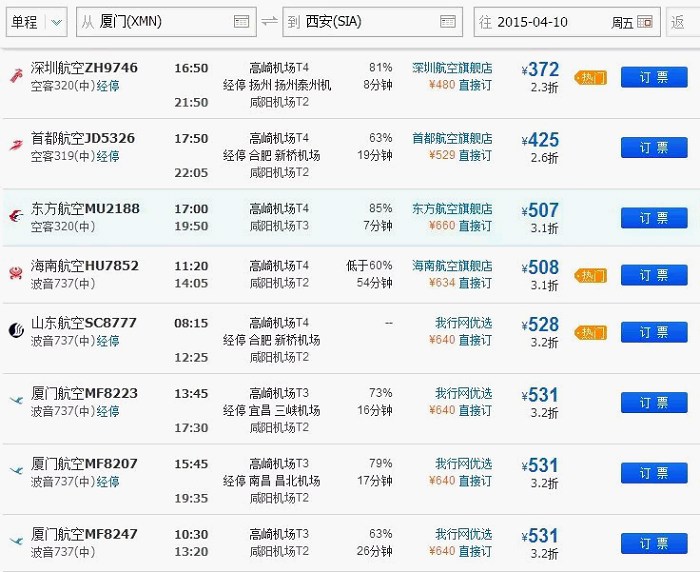Image resolution: width=700 pixels, height=572 pixels.
Task: Book ticket for flight JD5326
Action: pos(654,147)
